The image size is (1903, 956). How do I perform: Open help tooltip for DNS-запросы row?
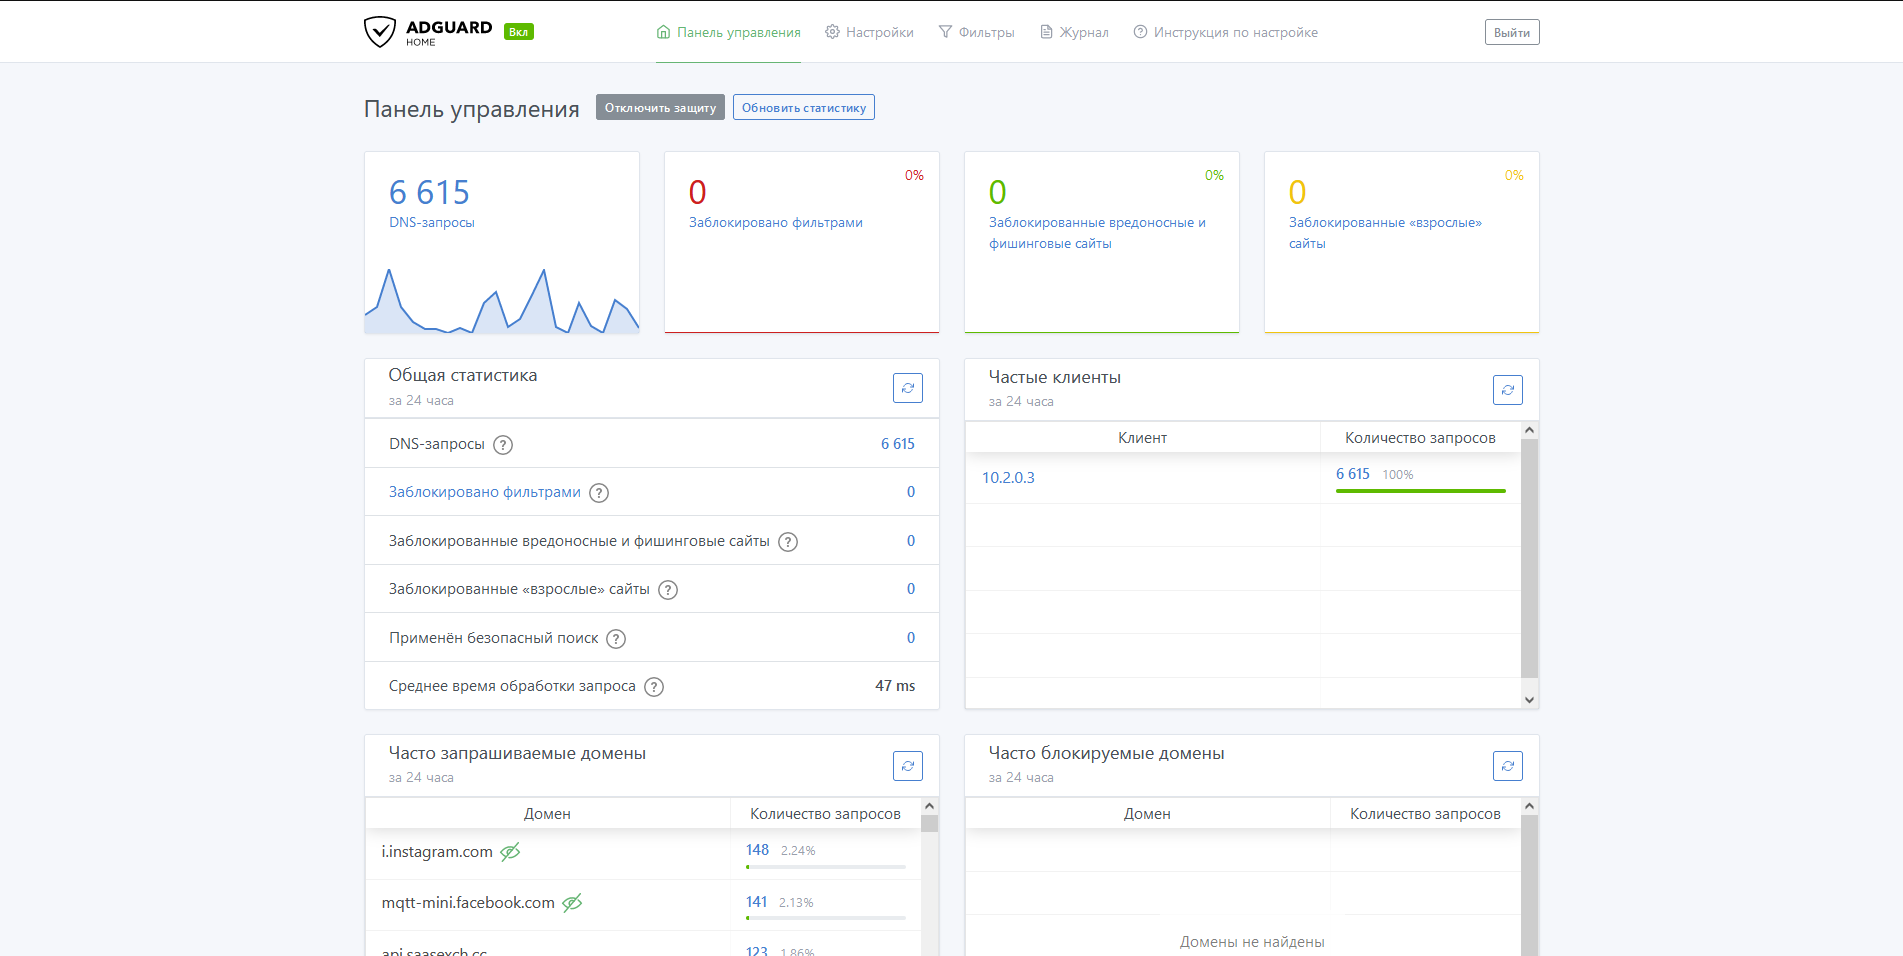(x=503, y=445)
